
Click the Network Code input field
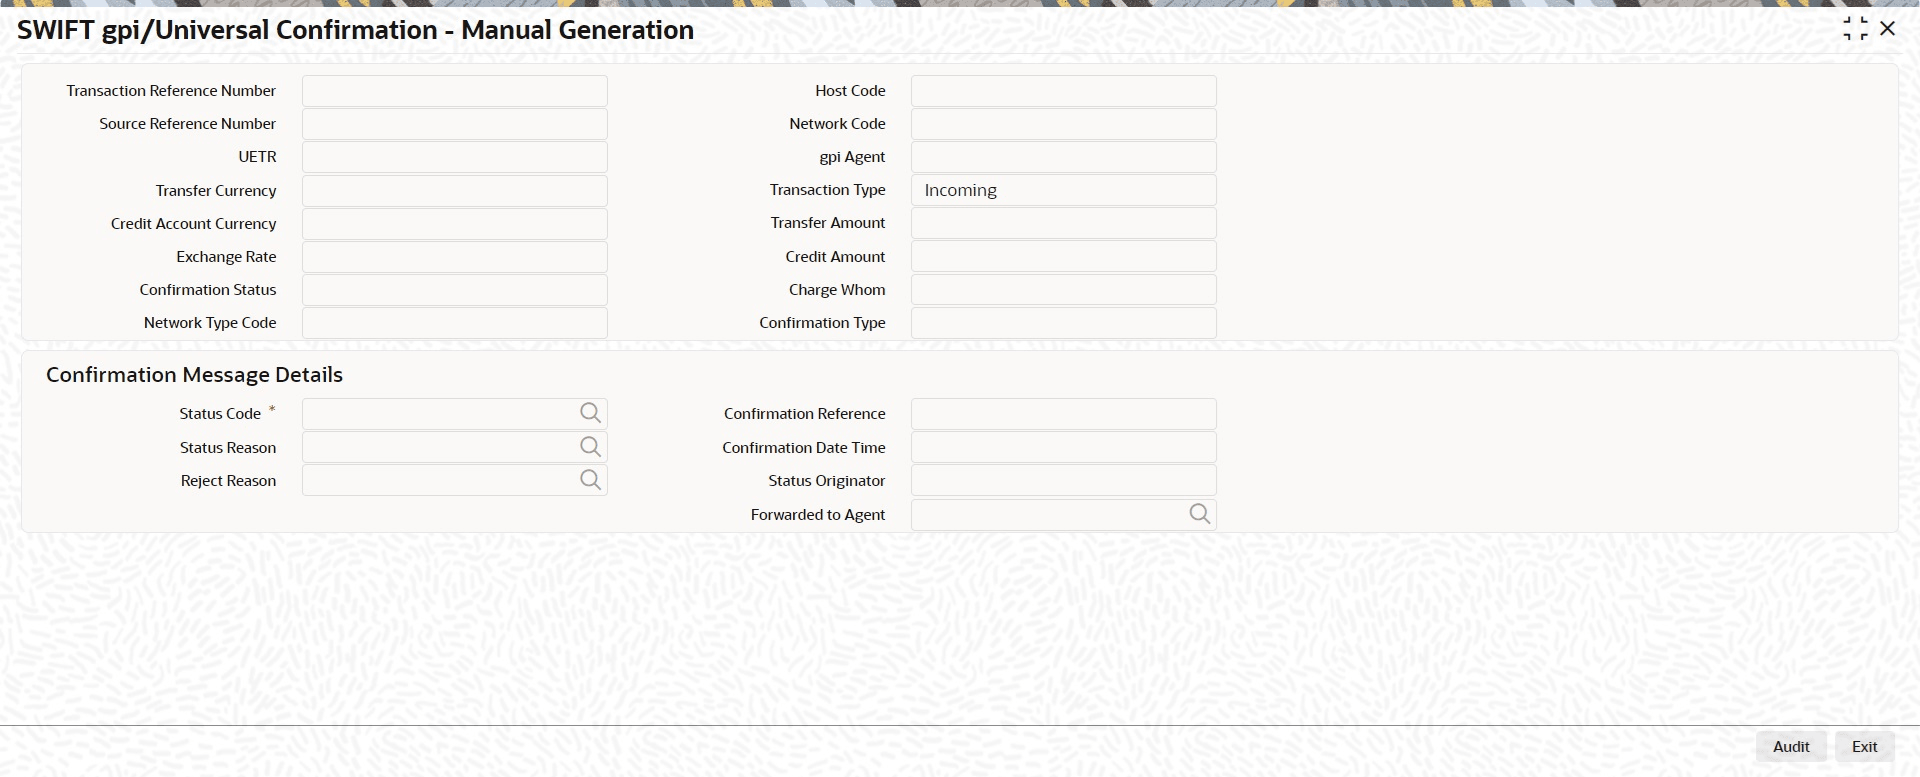1063,124
